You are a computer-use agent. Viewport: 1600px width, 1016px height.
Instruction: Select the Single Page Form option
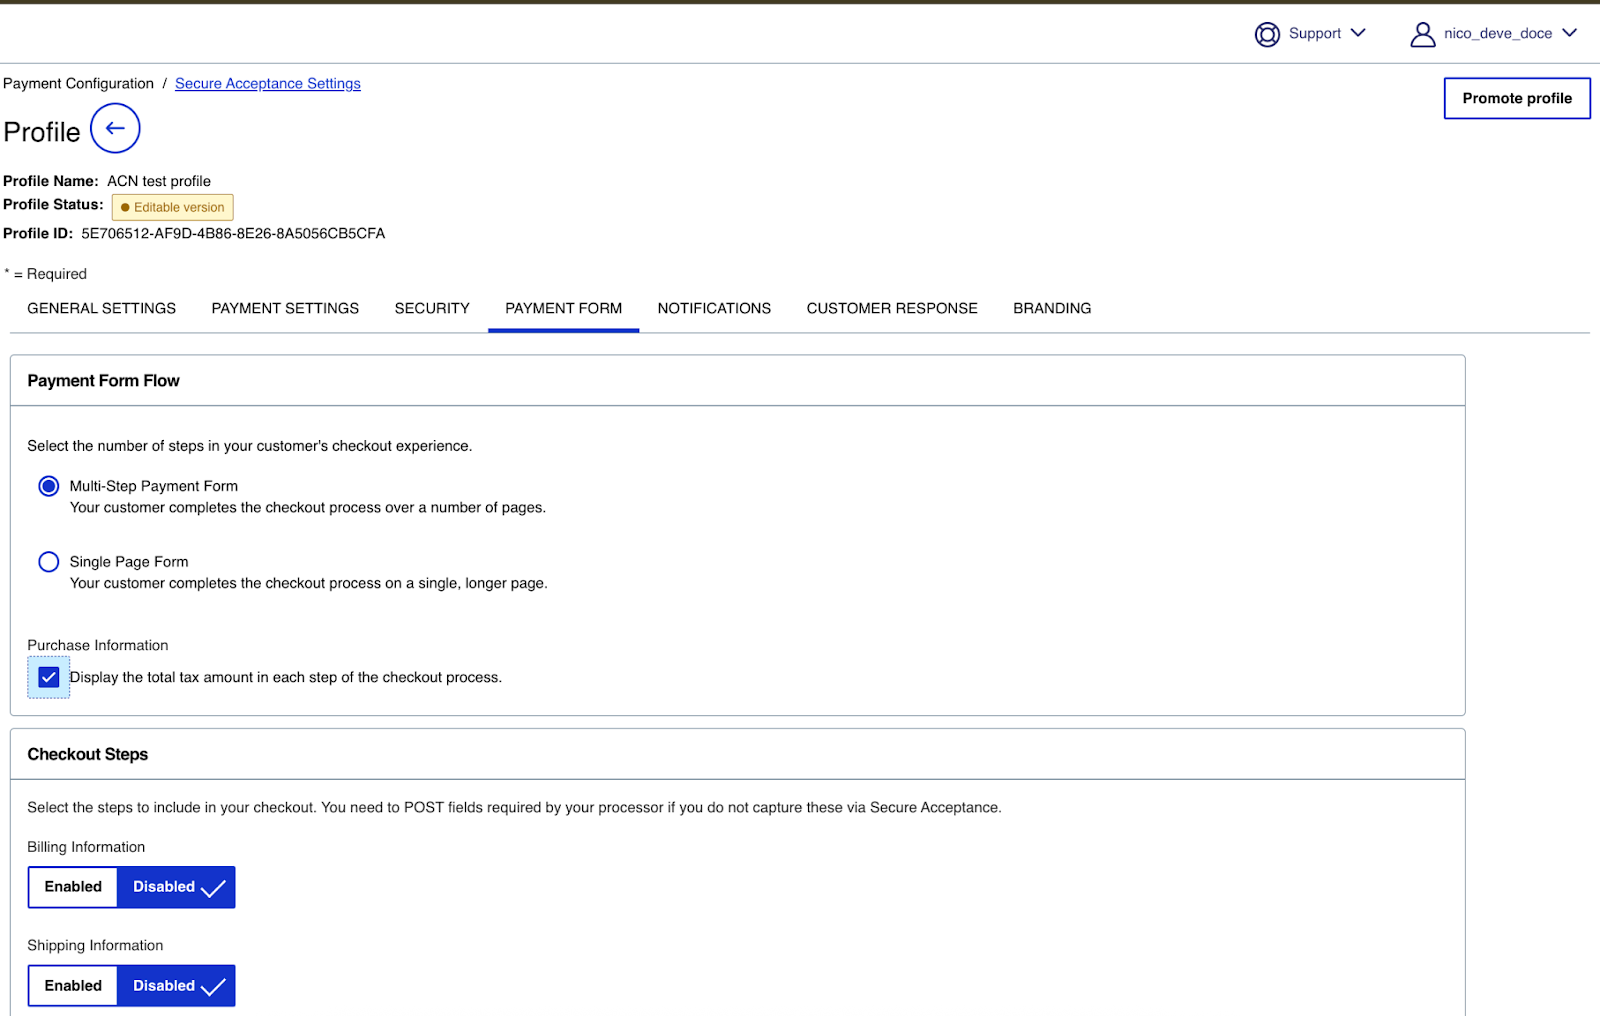(x=48, y=562)
